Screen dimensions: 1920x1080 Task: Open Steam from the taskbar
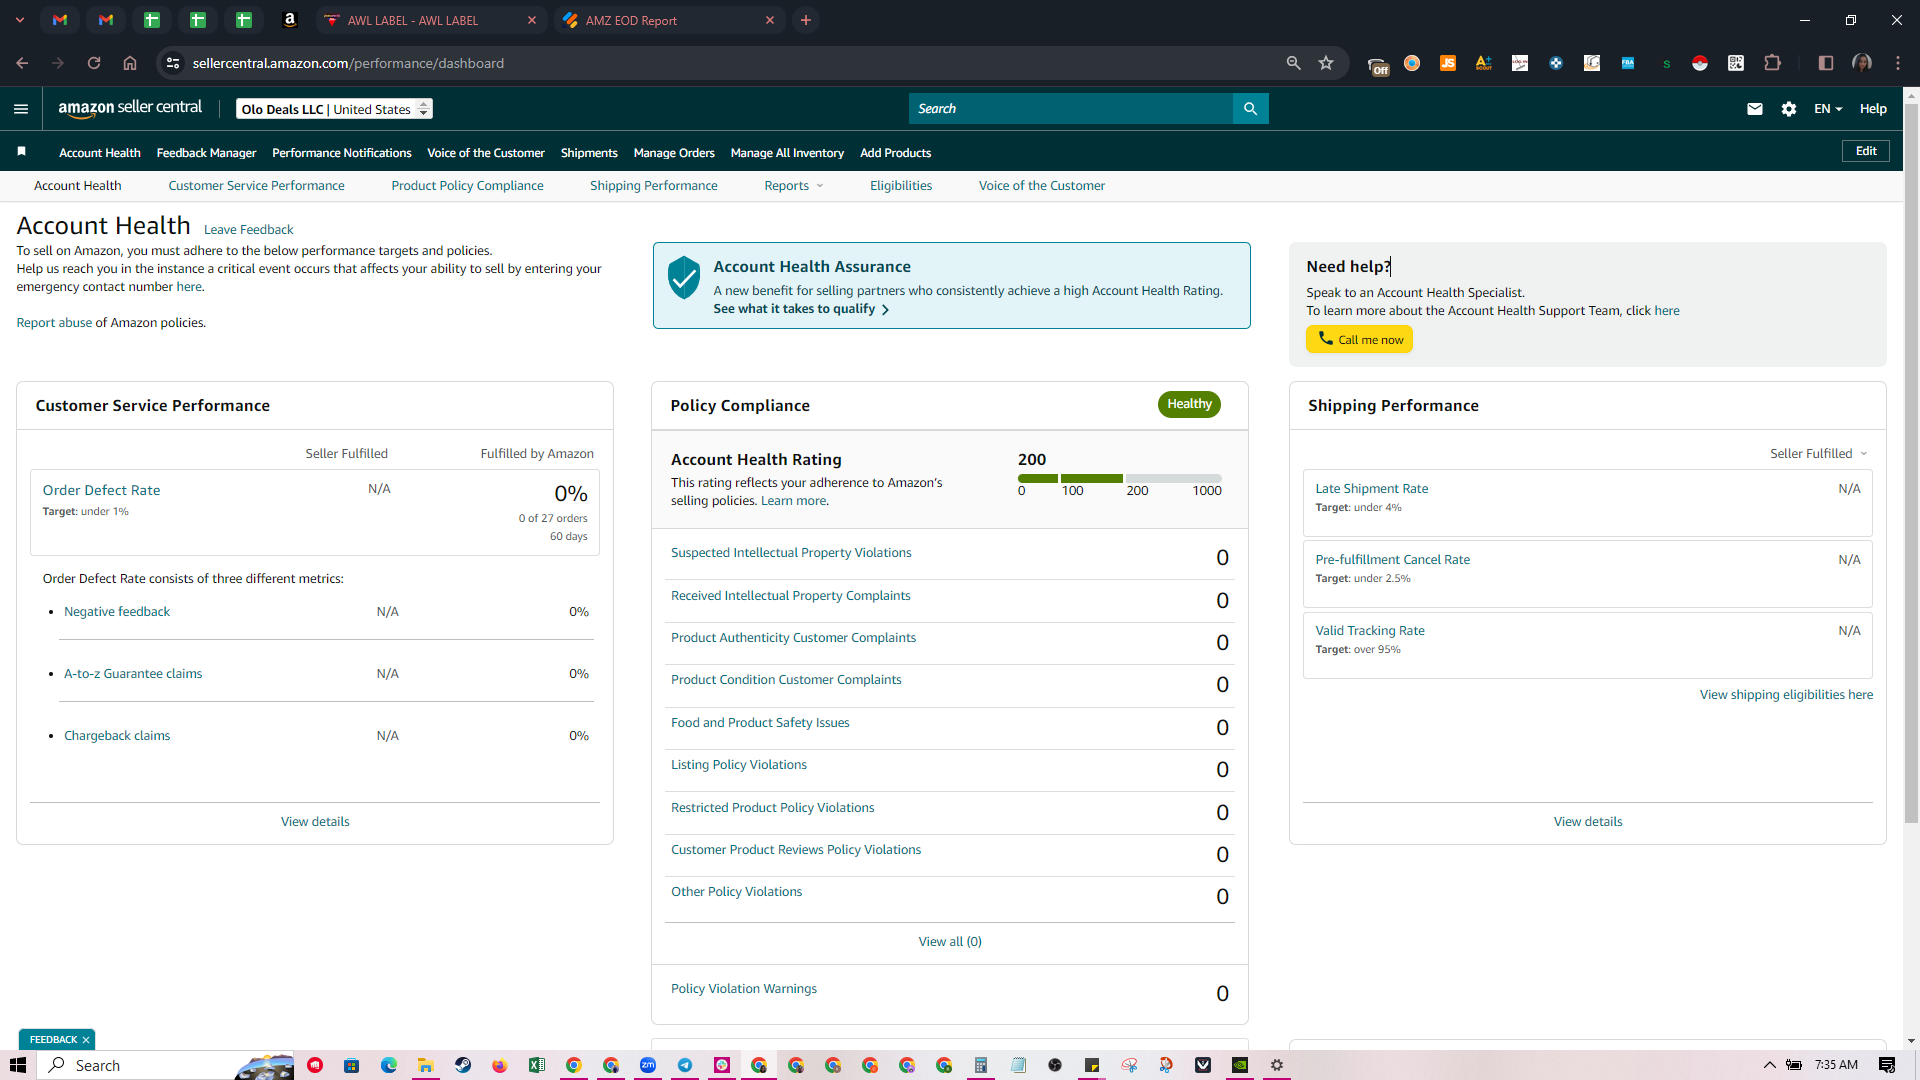coord(463,1065)
